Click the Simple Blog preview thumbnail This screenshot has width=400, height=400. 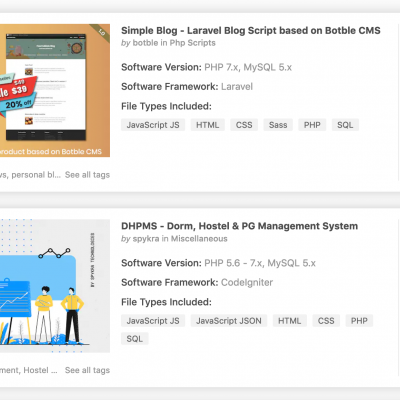(55, 90)
